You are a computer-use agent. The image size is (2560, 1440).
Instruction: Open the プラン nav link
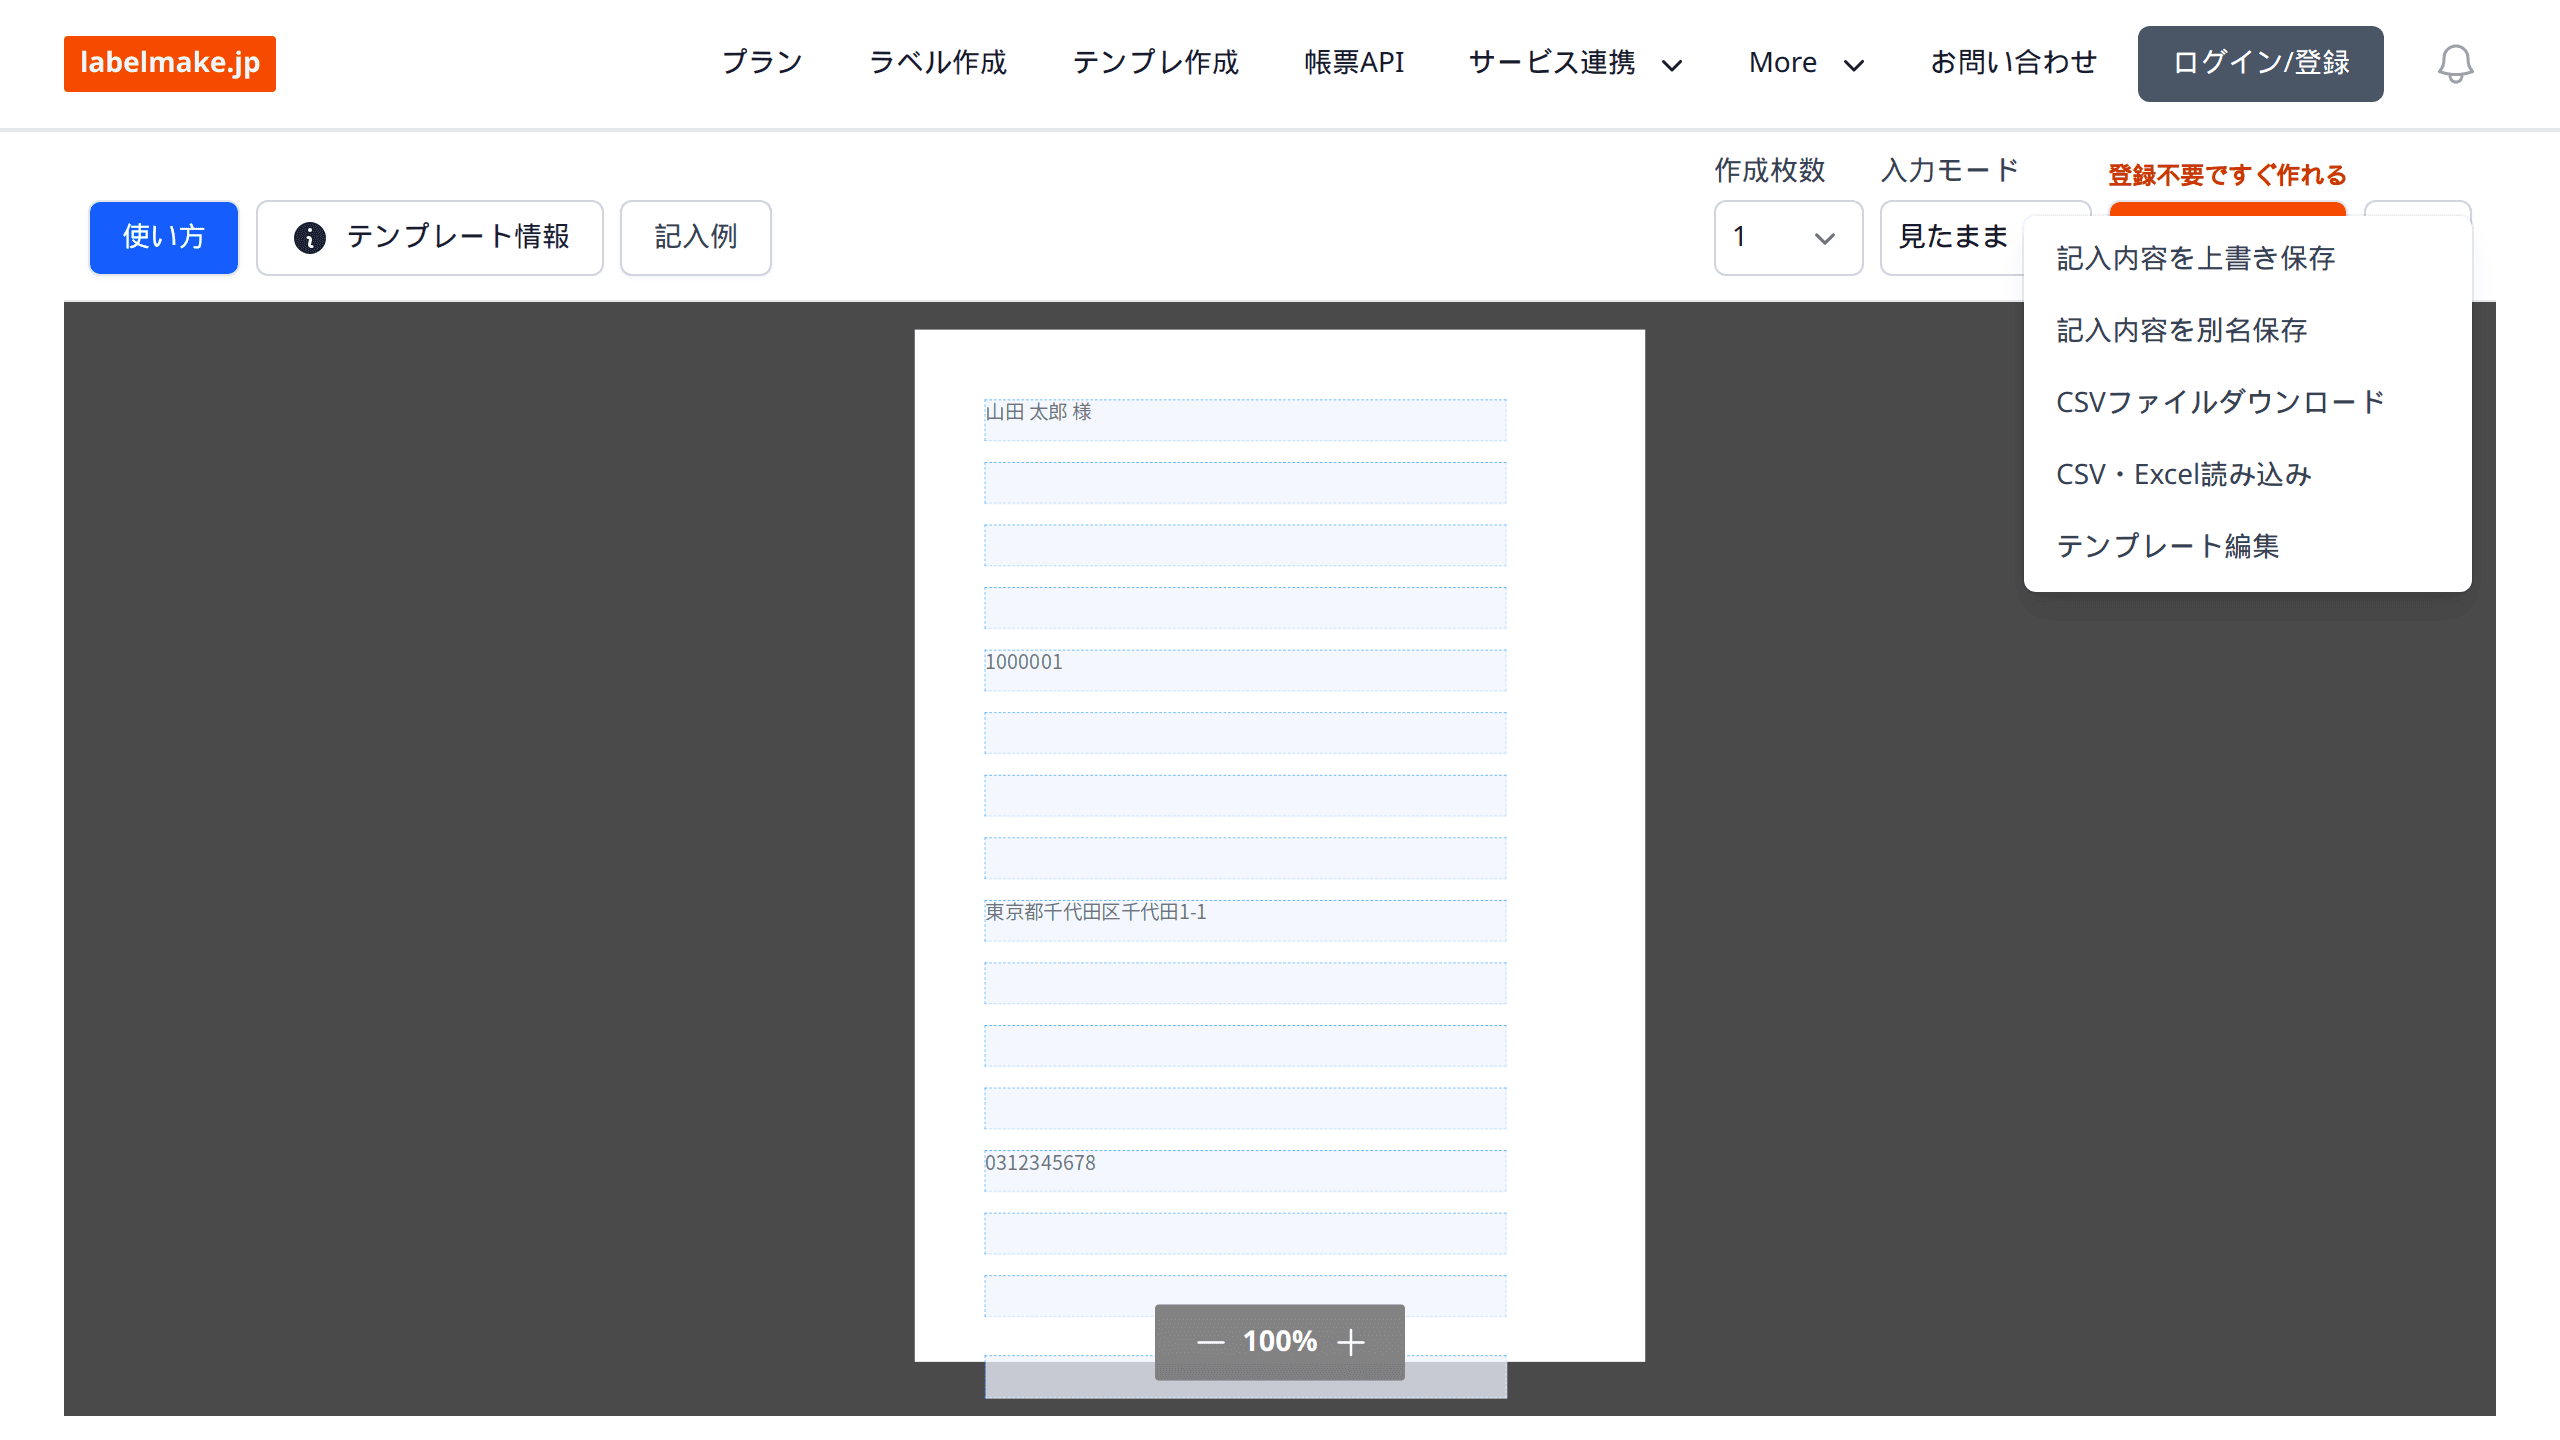point(762,63)
